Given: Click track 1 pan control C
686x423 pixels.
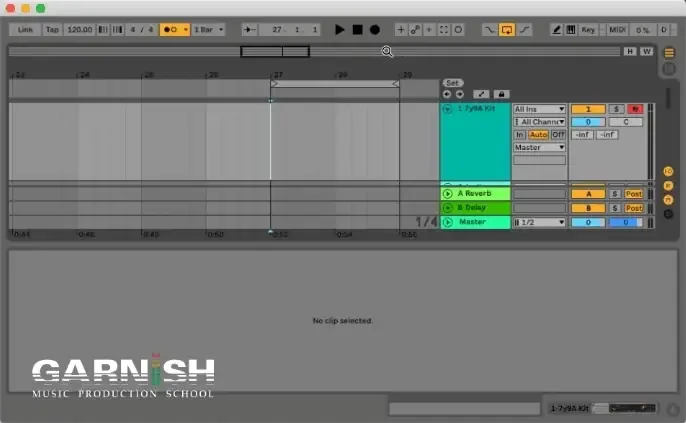Looking at the screenshot, I should pyautogui.click(x=626, y=122).
